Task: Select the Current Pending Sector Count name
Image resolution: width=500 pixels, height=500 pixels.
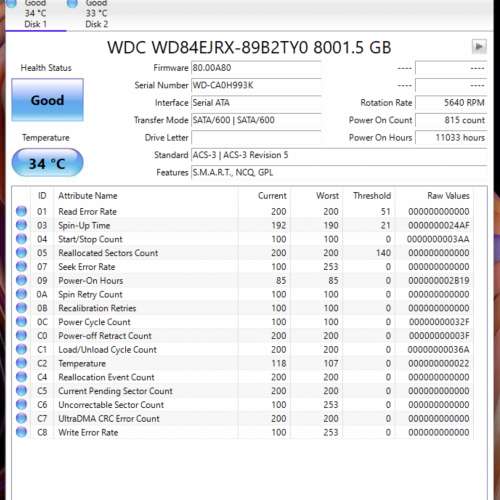Action: pos(115,391)
